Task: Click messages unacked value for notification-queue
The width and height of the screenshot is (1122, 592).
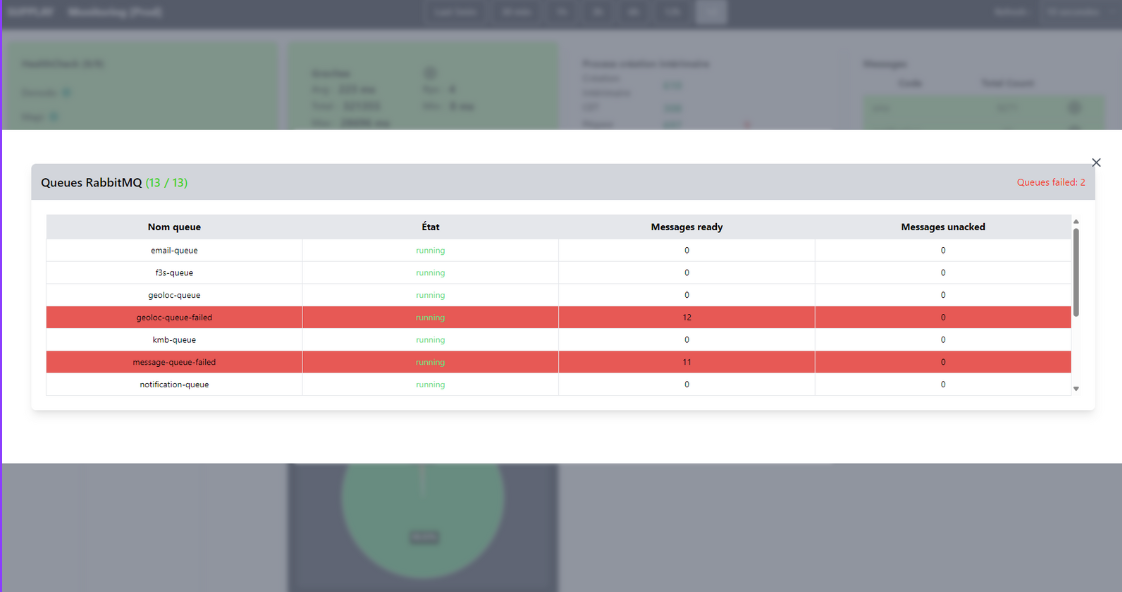Action: tap(942, 384)
